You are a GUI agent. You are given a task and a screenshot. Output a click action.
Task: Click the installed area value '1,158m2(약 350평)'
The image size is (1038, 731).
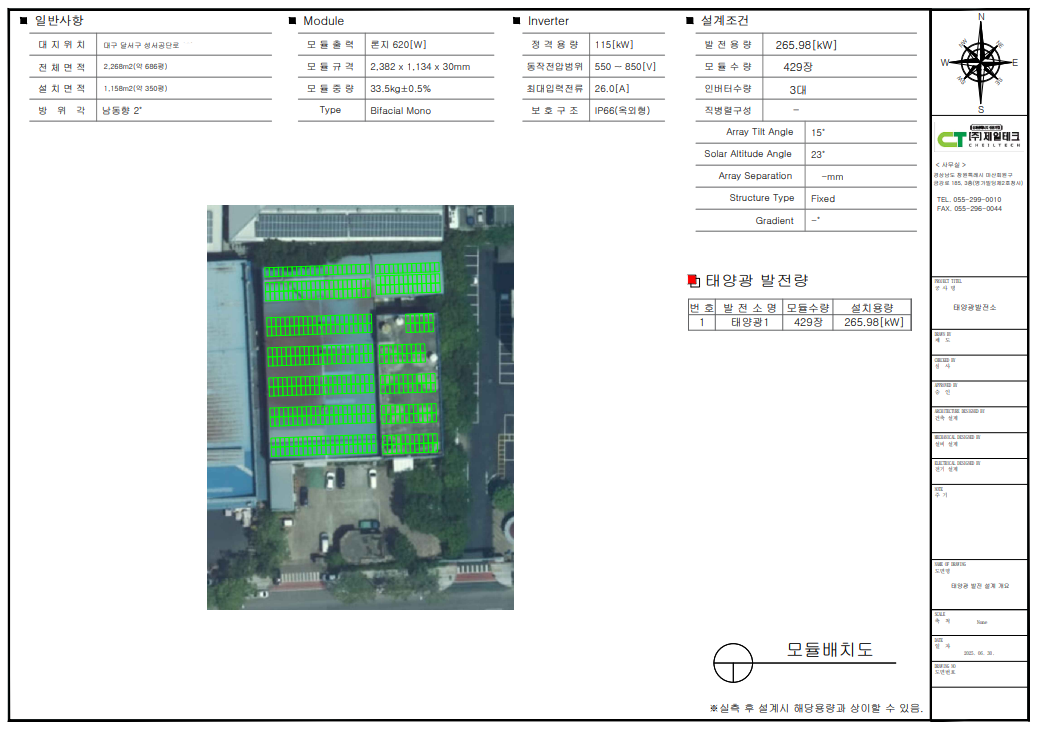135,88
